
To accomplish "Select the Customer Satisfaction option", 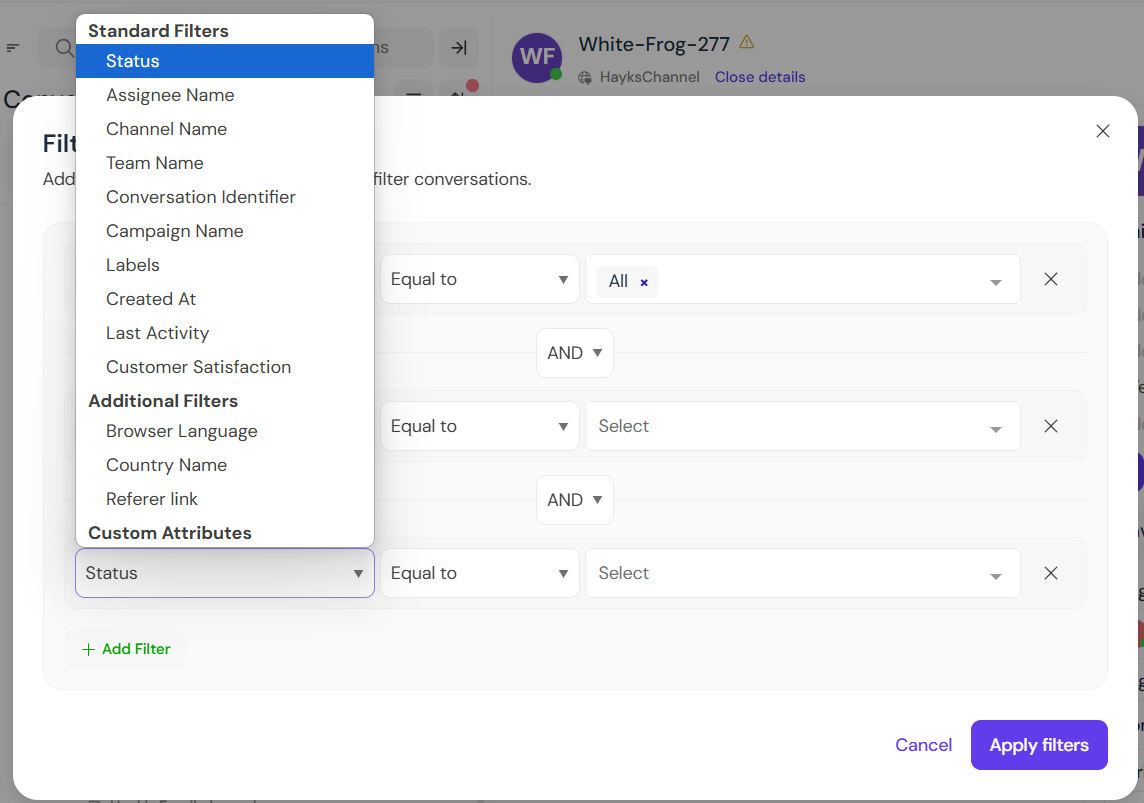I will pos(198,367).
